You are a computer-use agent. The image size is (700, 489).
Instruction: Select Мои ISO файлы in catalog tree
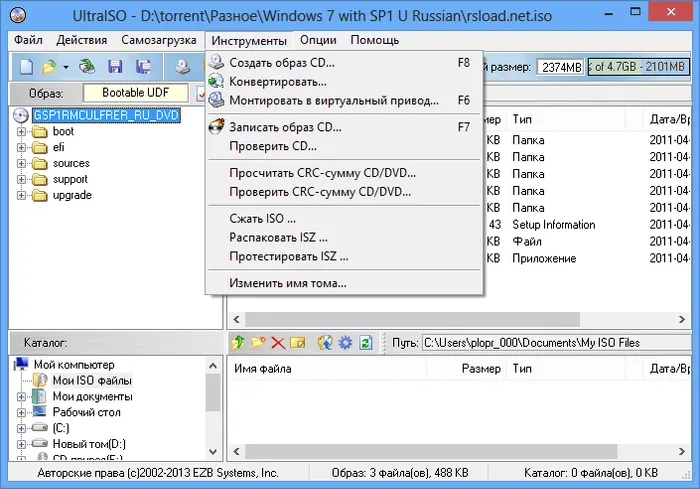[x=92, y=380]
